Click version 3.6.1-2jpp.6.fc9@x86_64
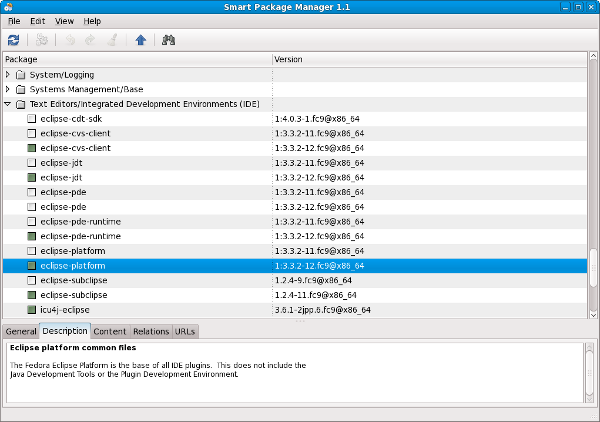600x422 pixels. pos(322,310)
